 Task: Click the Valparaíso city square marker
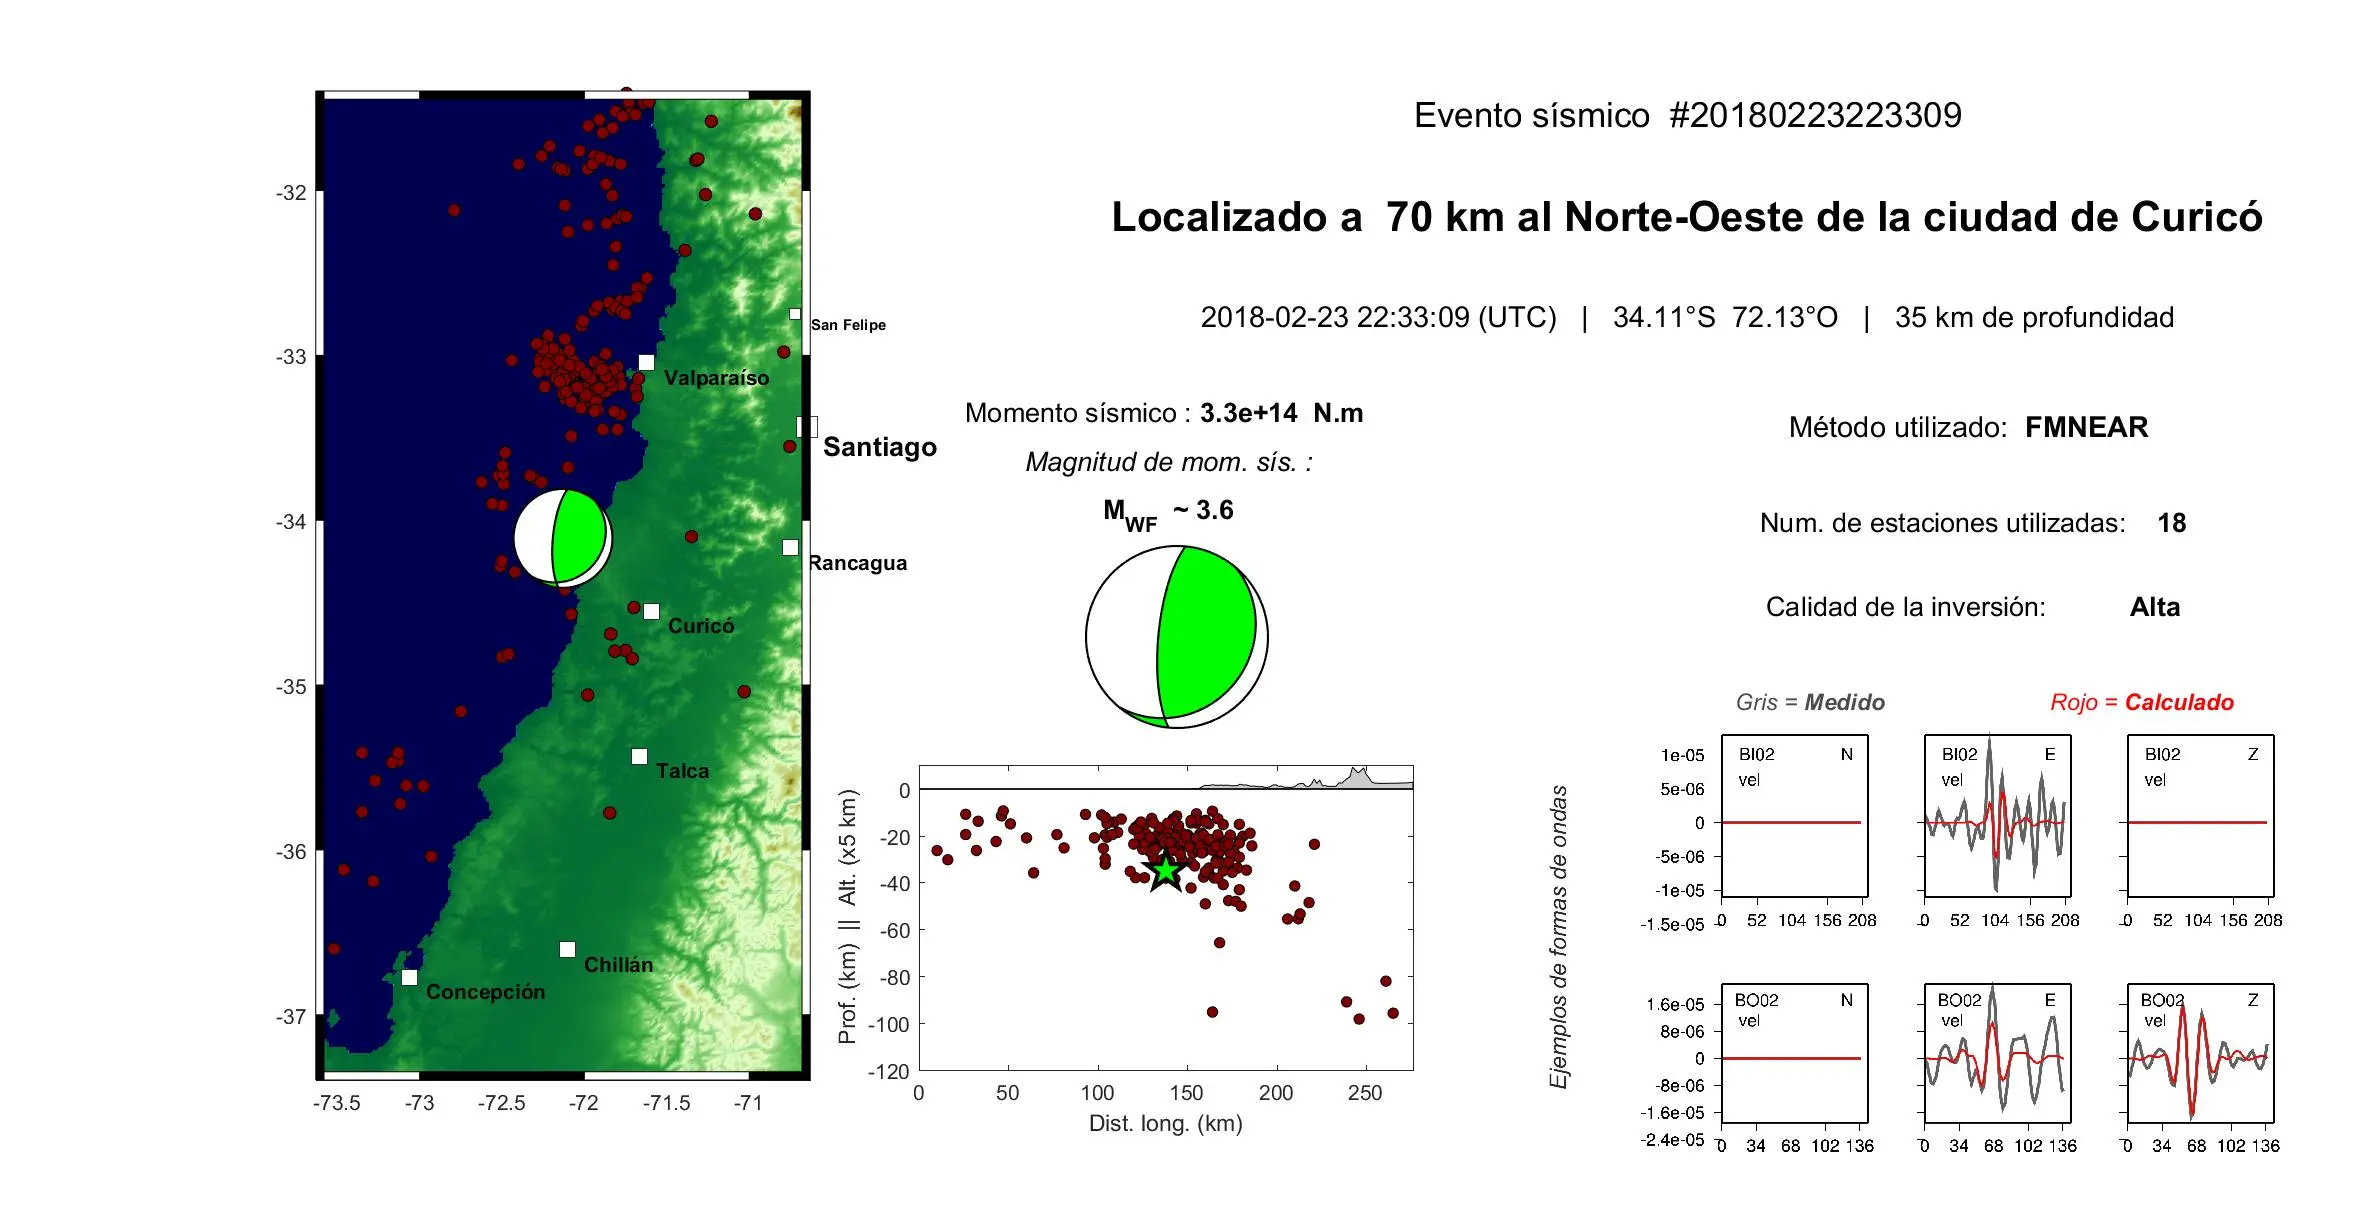[646, 362]
